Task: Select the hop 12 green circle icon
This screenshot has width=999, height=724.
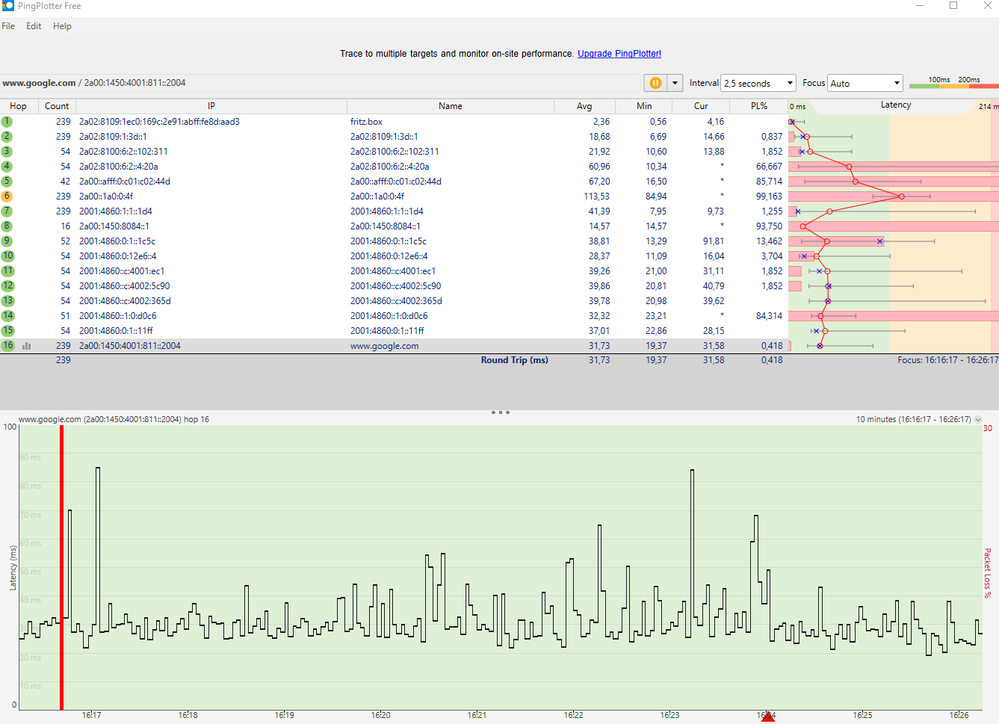Action: click(x=7, y=286)
